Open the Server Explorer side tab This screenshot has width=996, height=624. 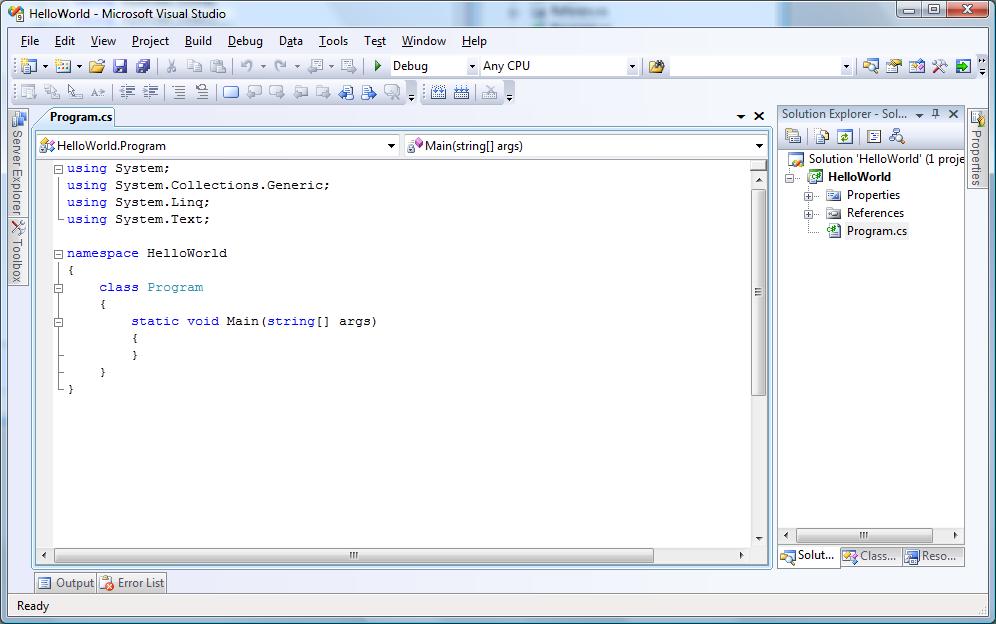point(18,163)
